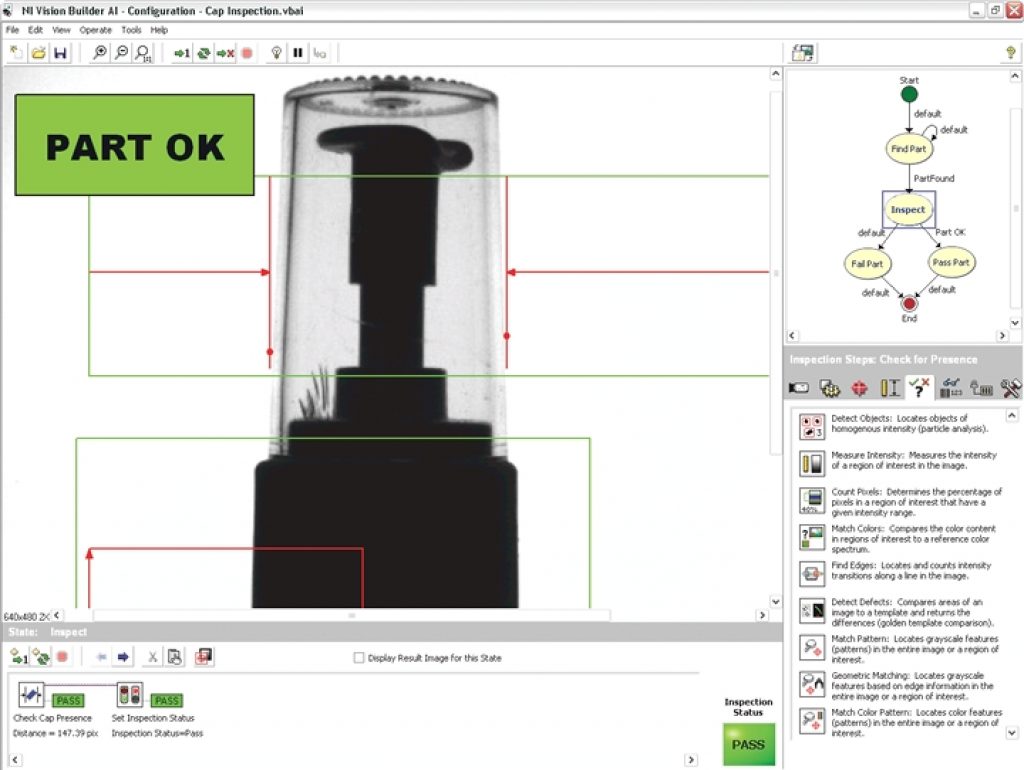This screenshot has height=770, width=1024.
Task: Switch to the Check for Presence tab
Action: tap(919, 387)
